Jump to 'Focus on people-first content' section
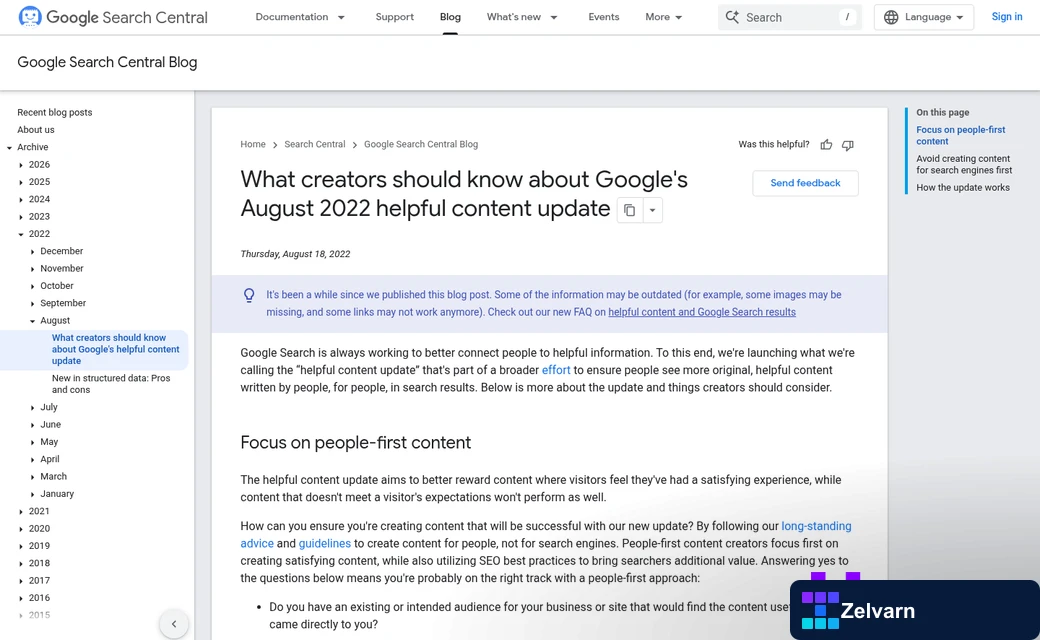This screenshot has width=1040, height=640. (x=960, y=135)
